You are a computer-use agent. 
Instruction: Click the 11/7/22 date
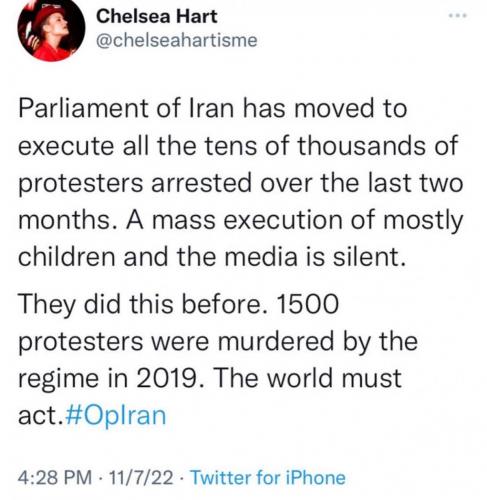pyautogui.click(x=141, y=477)
